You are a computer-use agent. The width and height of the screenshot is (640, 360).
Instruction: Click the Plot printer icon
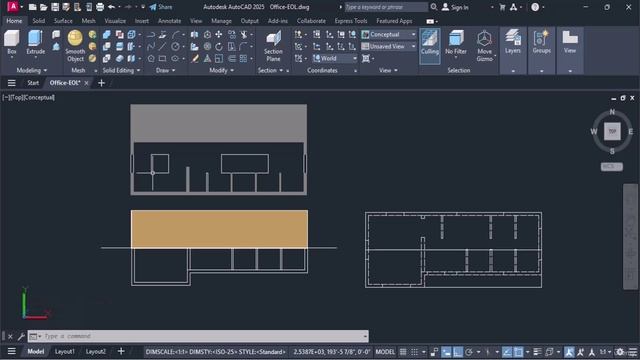click(x=100, y=7)
